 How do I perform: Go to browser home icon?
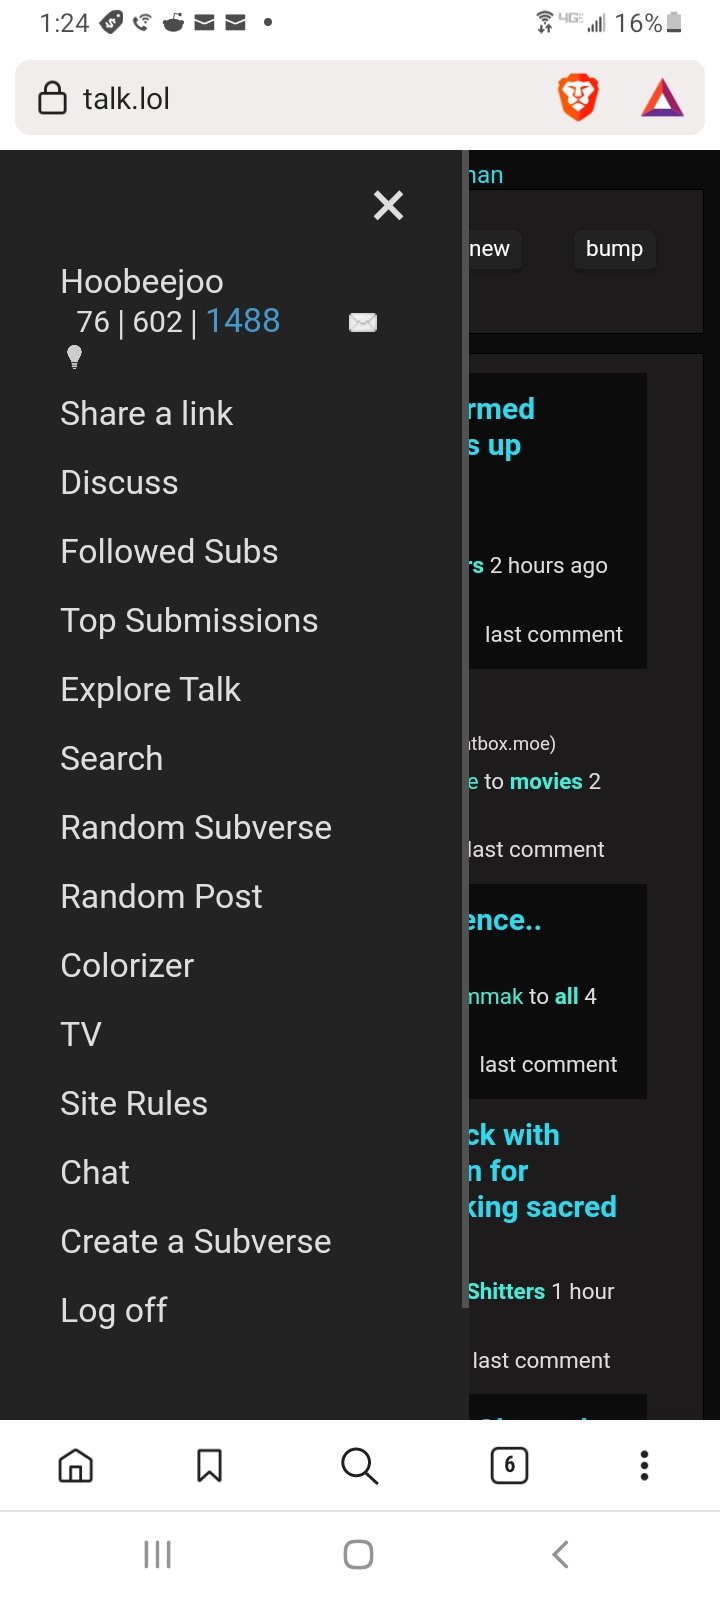click(x=76, y=1466)
